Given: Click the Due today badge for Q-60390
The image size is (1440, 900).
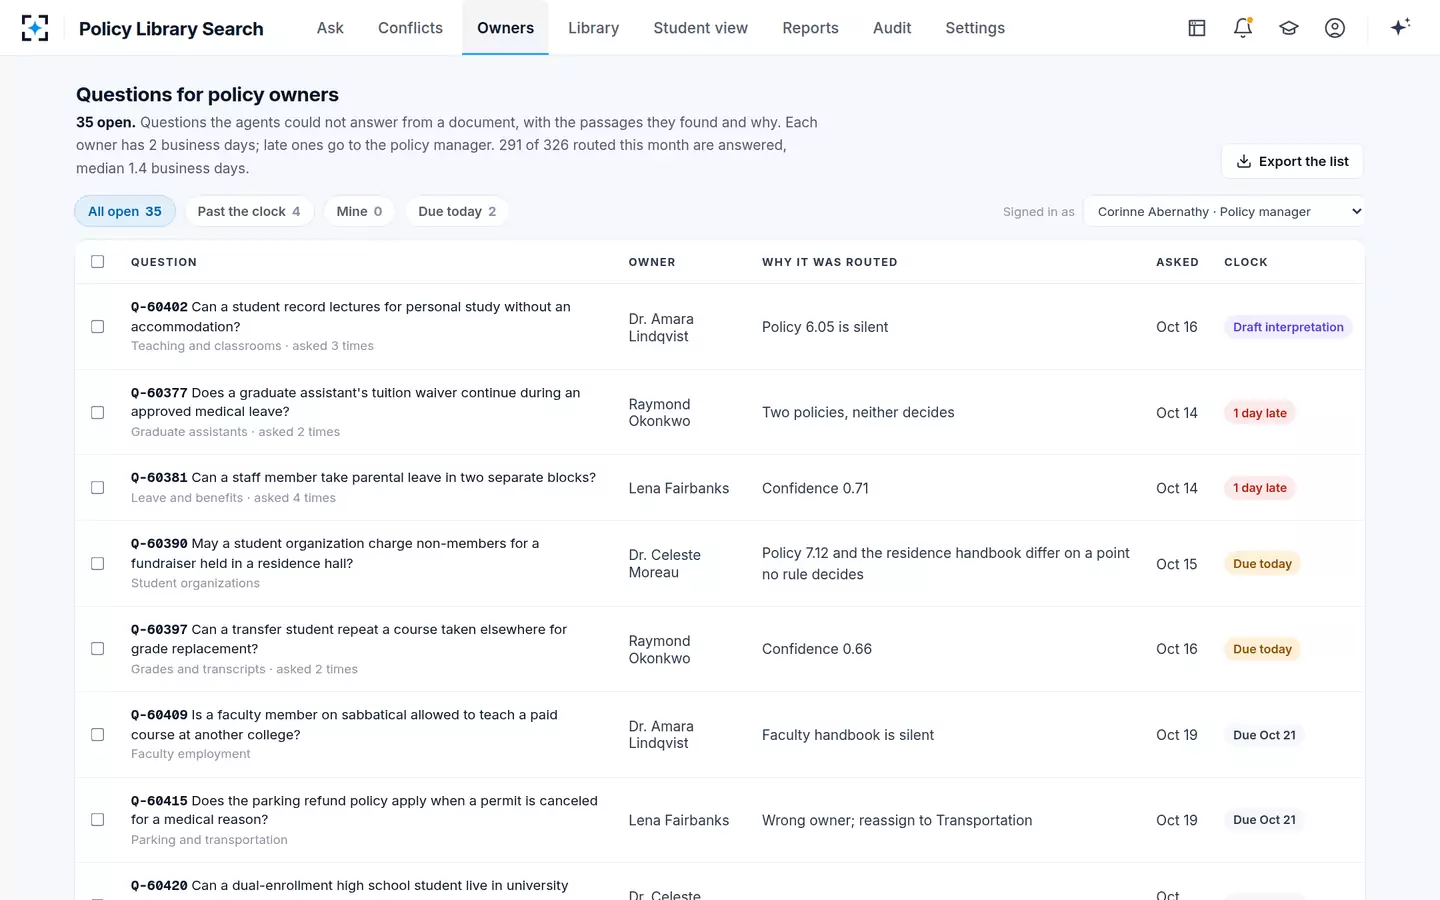Looking at the screenshot, I should pyautogui.click(x=1262, y=564).
